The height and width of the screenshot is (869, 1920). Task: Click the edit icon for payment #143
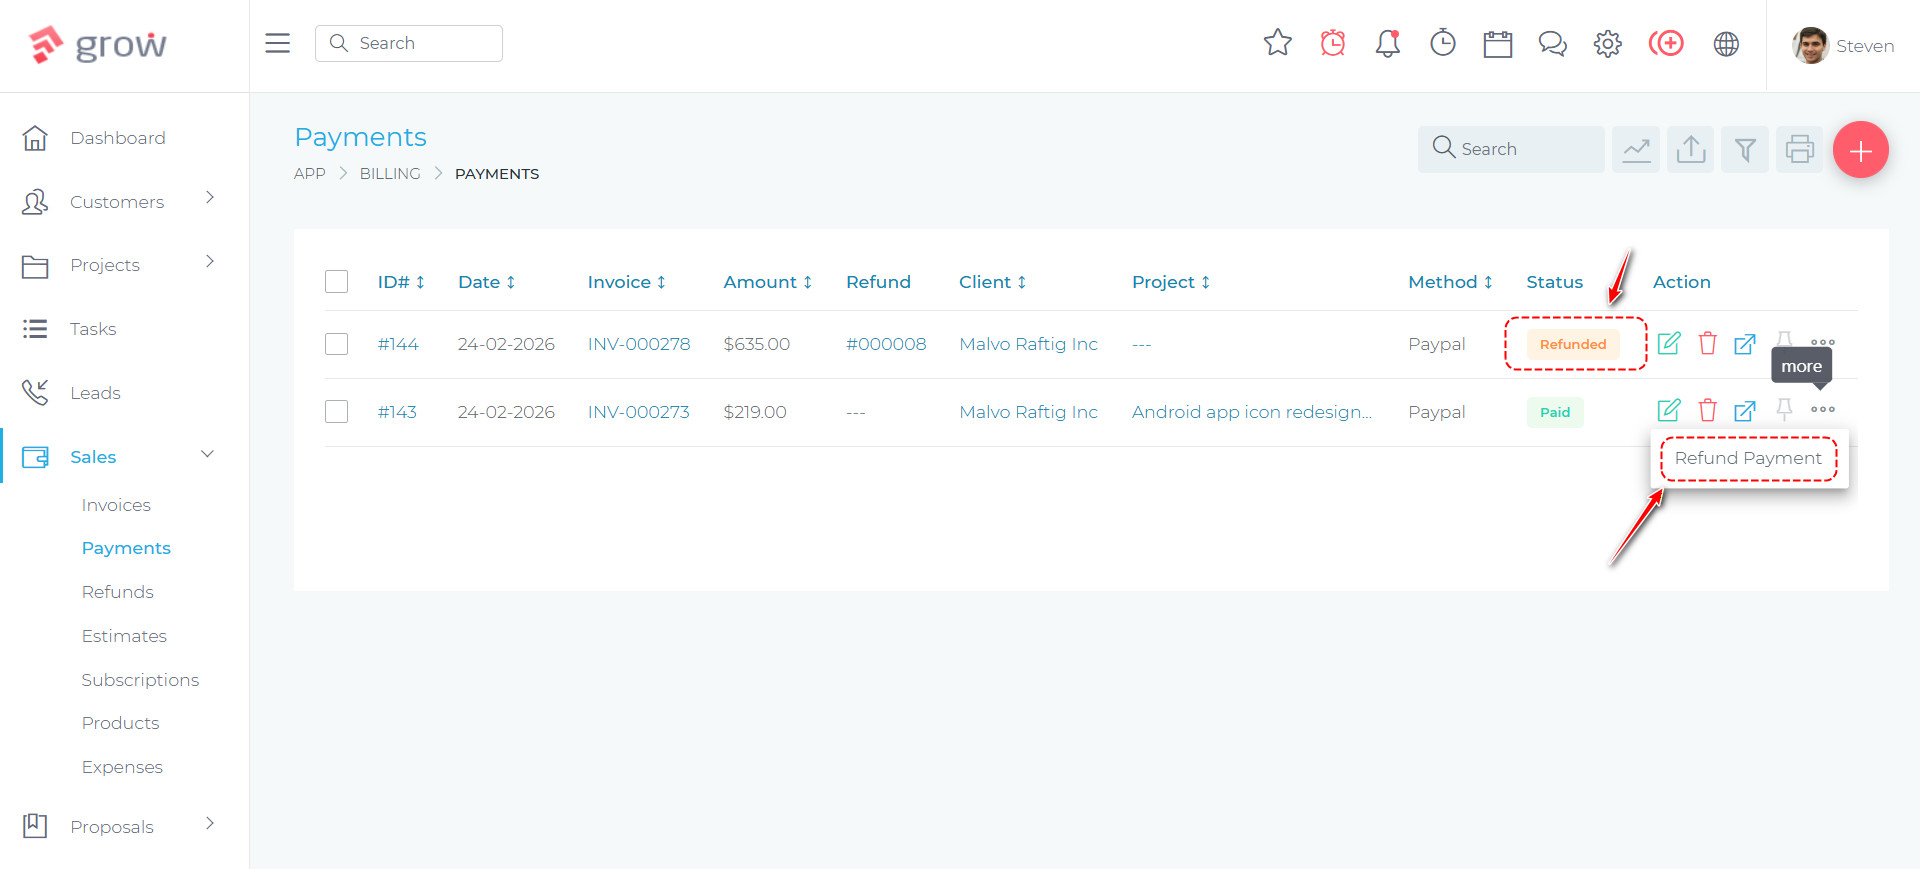(x=1668, y=410)
